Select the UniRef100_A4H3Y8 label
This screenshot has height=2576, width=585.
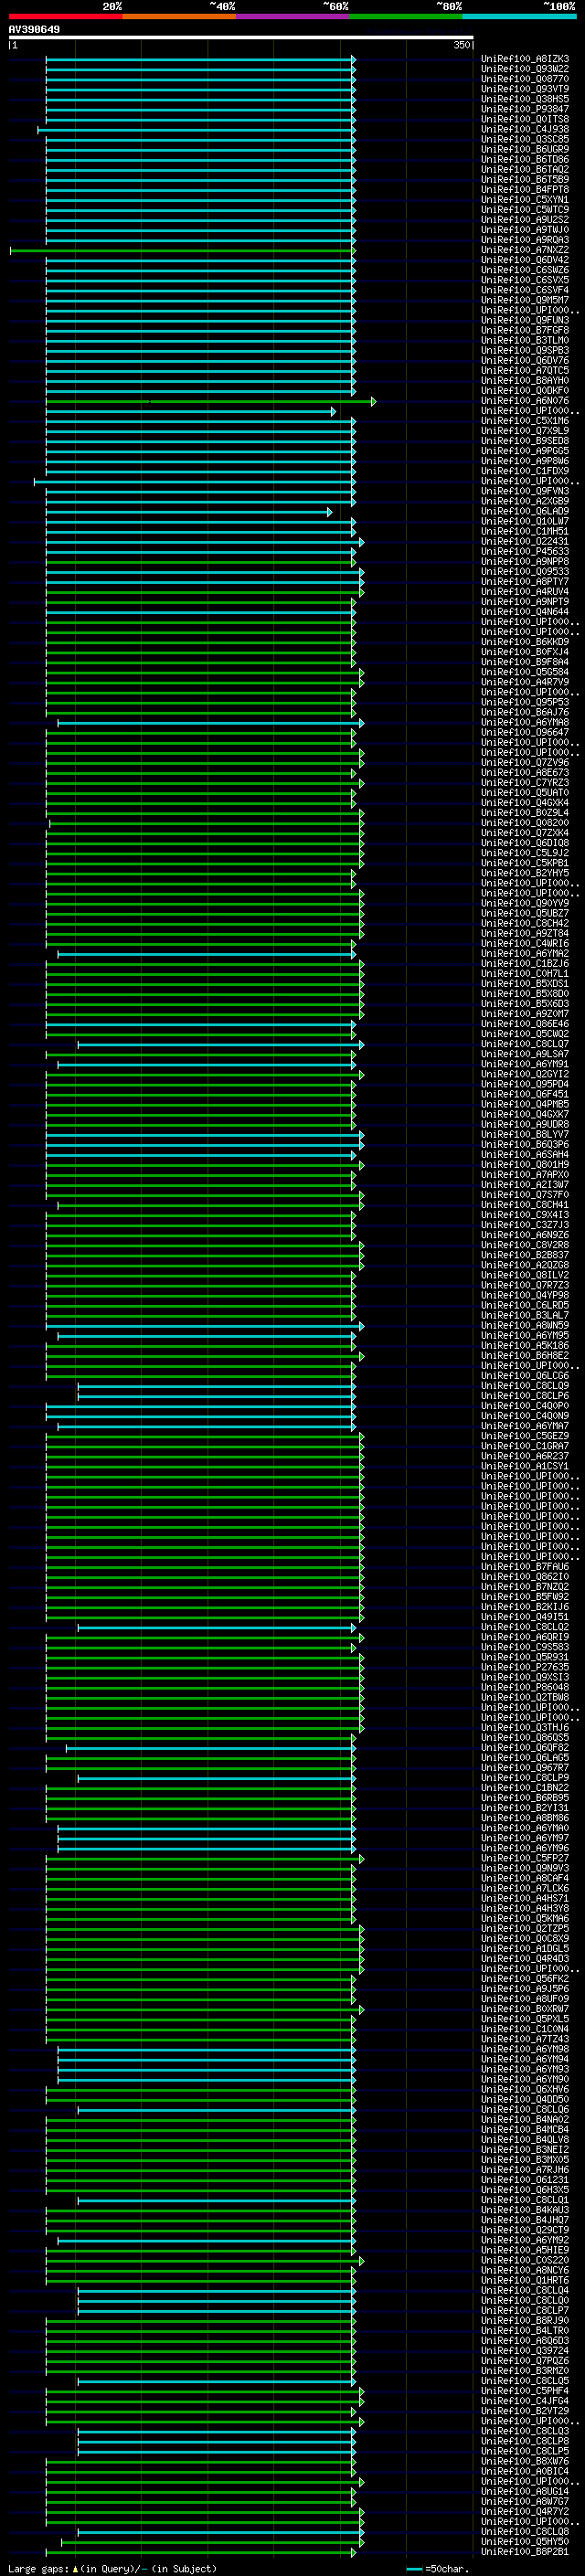(x=525, y=1908)
